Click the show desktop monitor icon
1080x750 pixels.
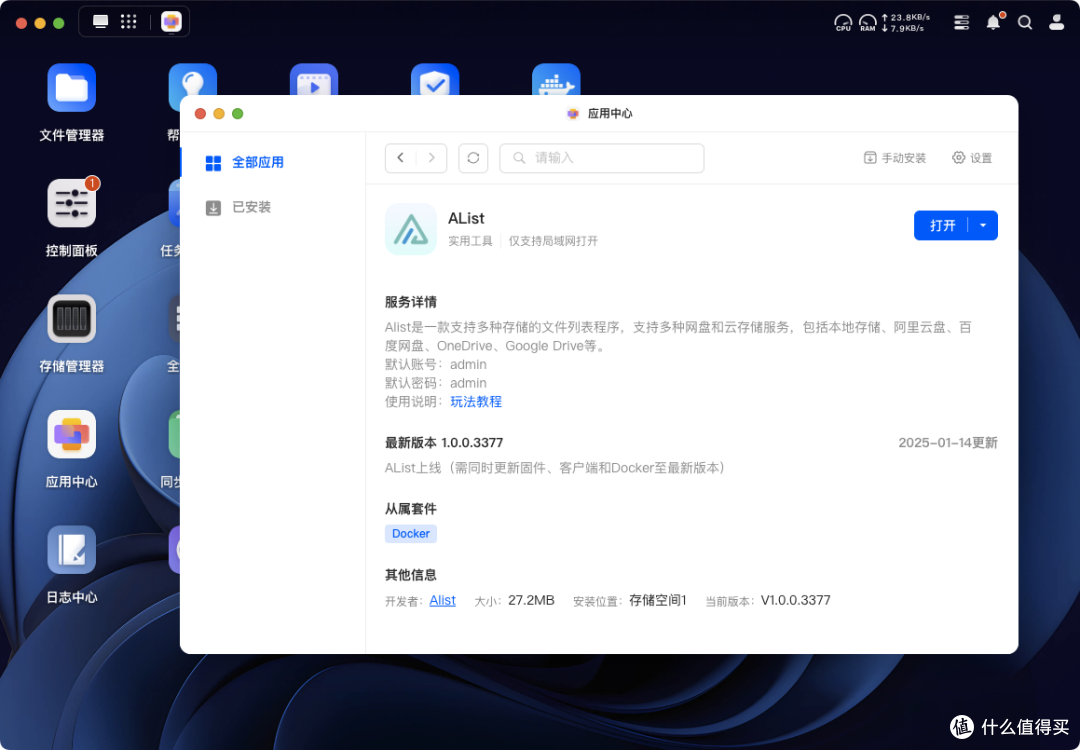pos(101,22)
